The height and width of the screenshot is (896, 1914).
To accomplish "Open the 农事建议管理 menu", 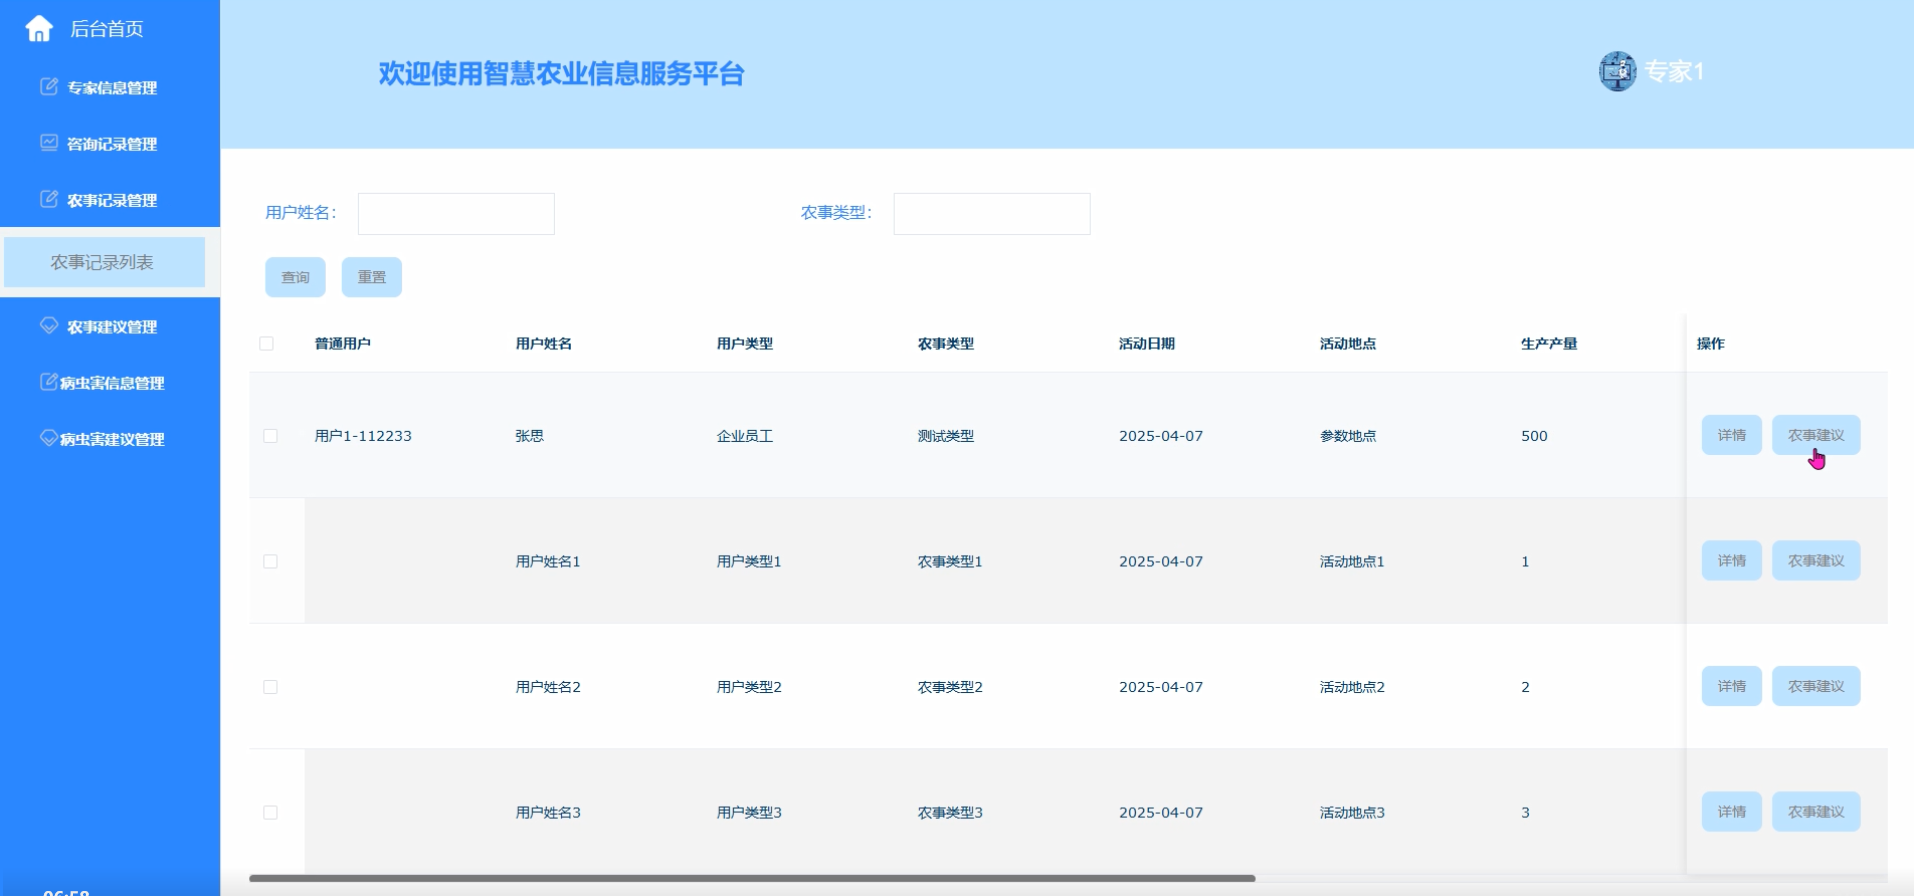I will pos(110,326).
